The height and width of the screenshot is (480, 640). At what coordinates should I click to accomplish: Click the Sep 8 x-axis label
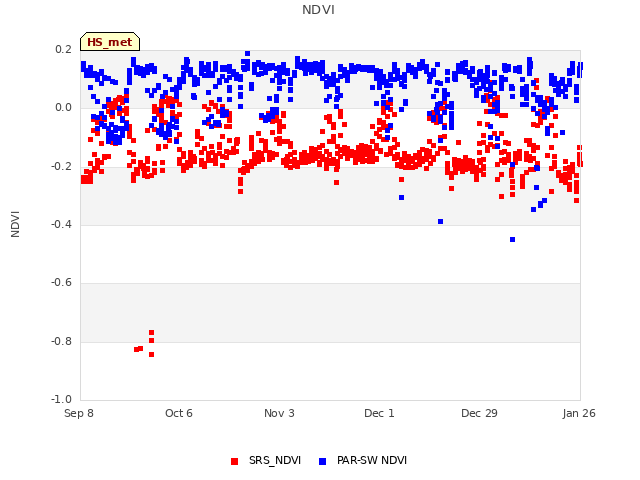tap(79, 413)
